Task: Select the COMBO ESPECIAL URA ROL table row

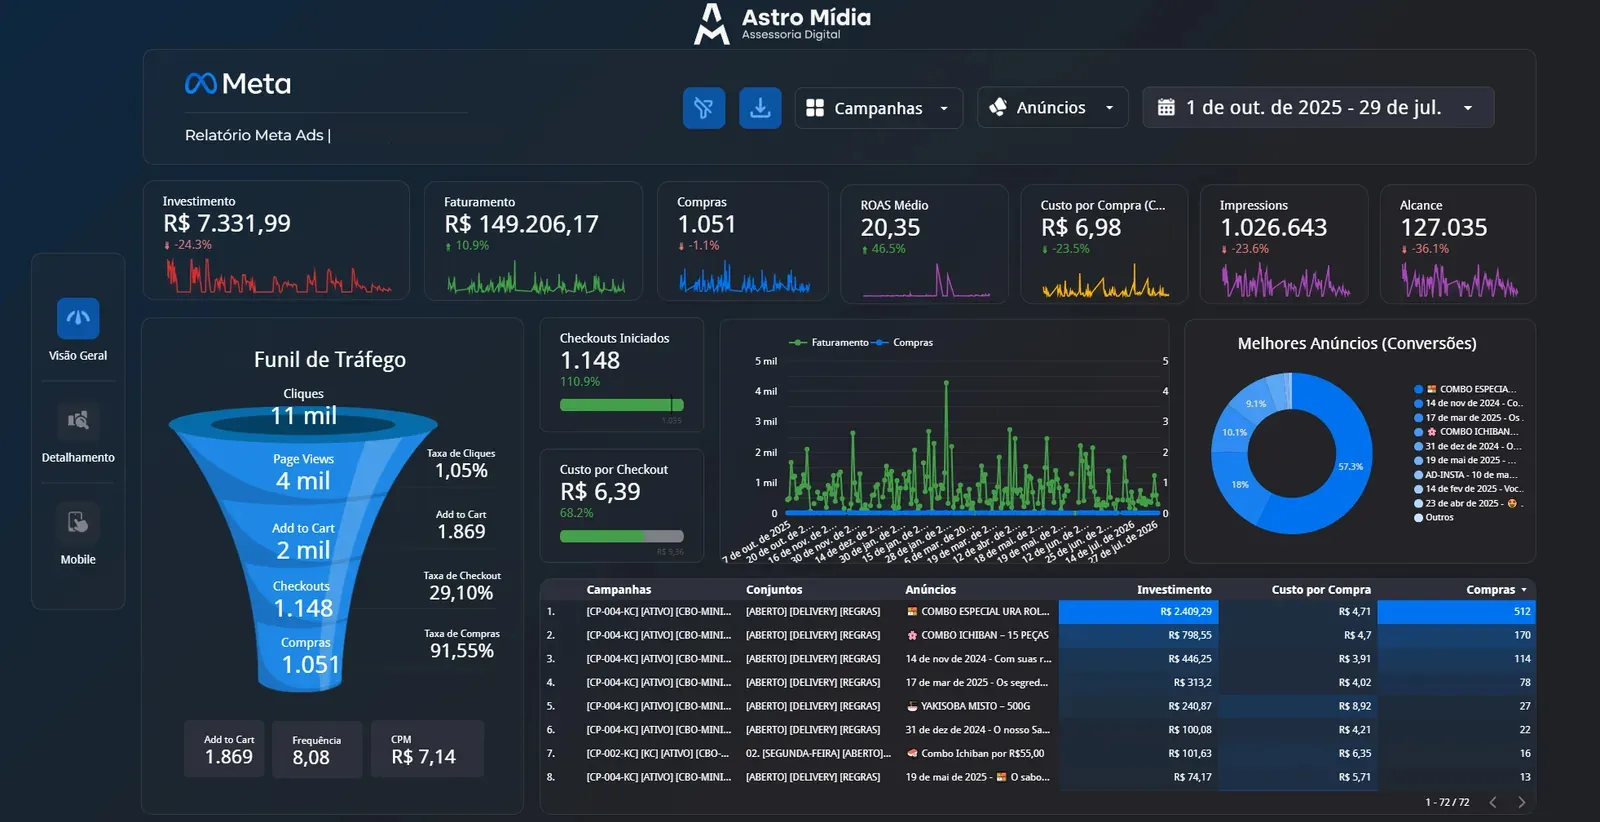Action: pos(1038,611)
